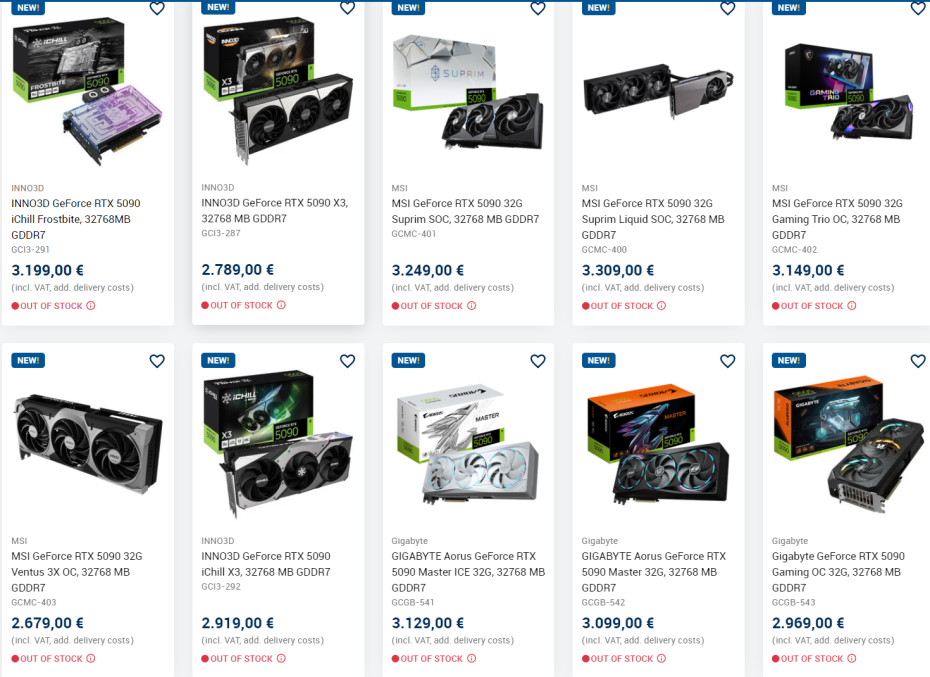Favorite the INNO3D iChill X3 with heart icon
Viewport: 930px width, 677px height.
coord(347,361)
